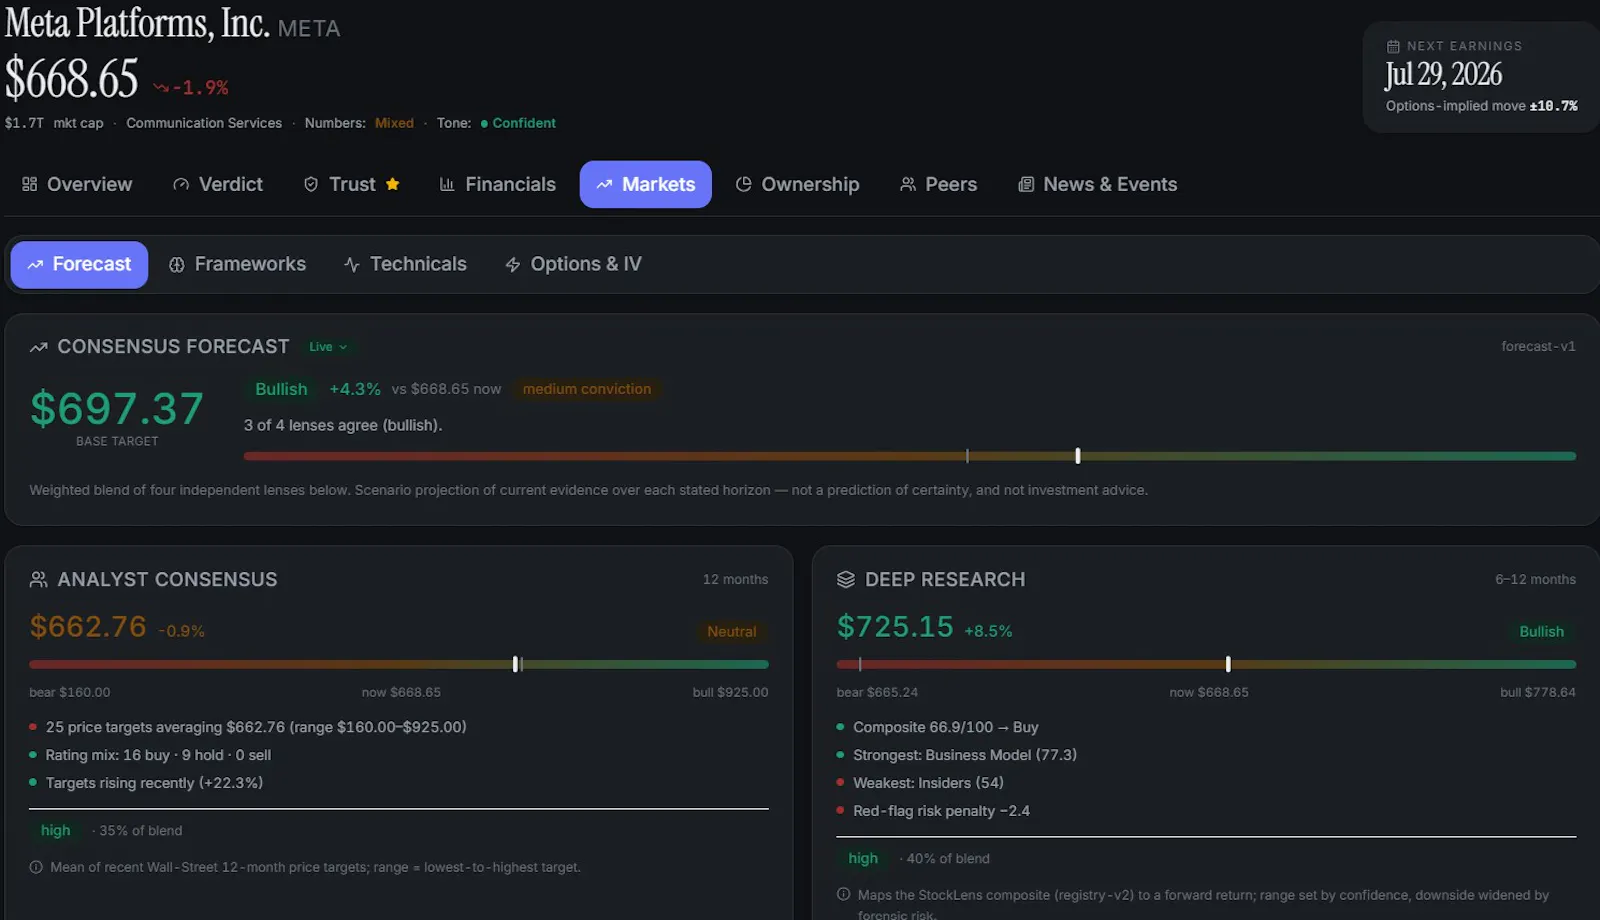
Task: Click the Communication Services sector label
Action: click(x=204, y=123)
